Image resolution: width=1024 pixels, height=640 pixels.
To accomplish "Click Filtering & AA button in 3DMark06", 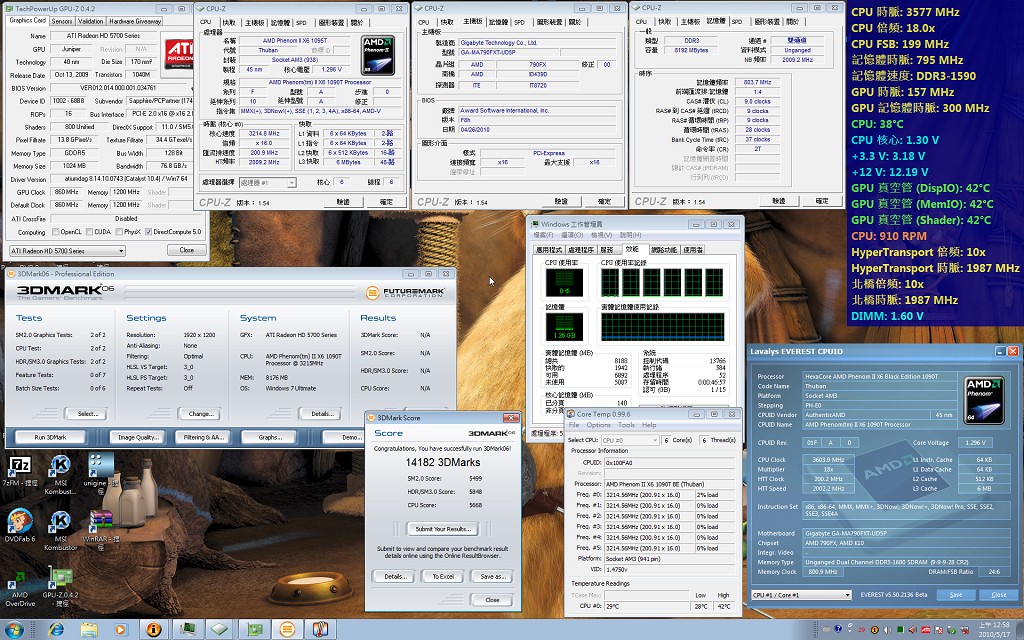I will coord(203,438).
